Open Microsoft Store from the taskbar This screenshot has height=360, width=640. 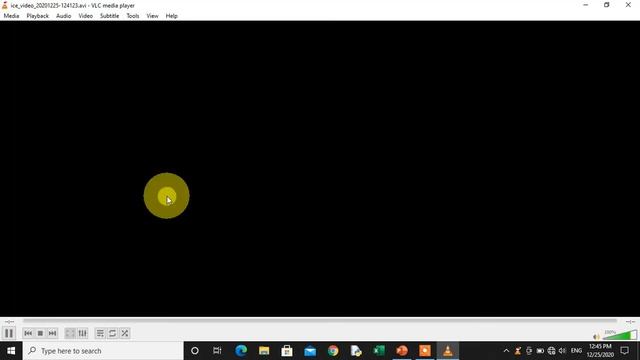tap(287, 351)
